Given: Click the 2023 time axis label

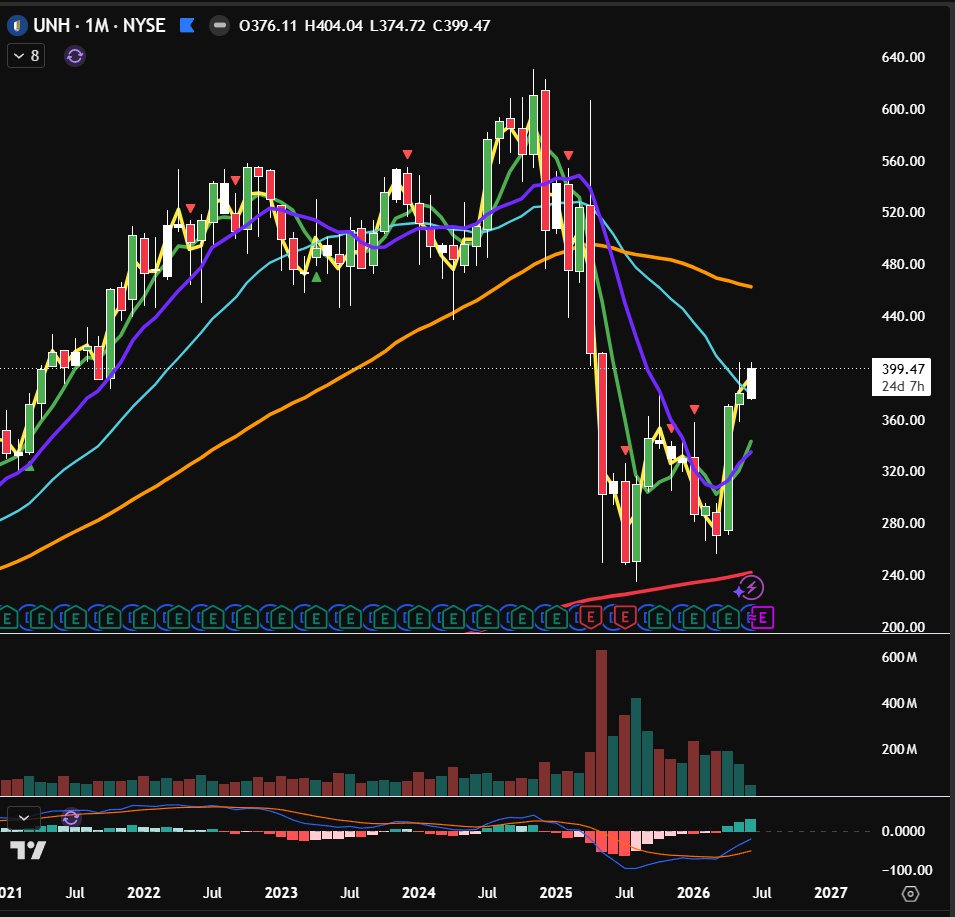Looking at the screenshot, I should [281, 893].
